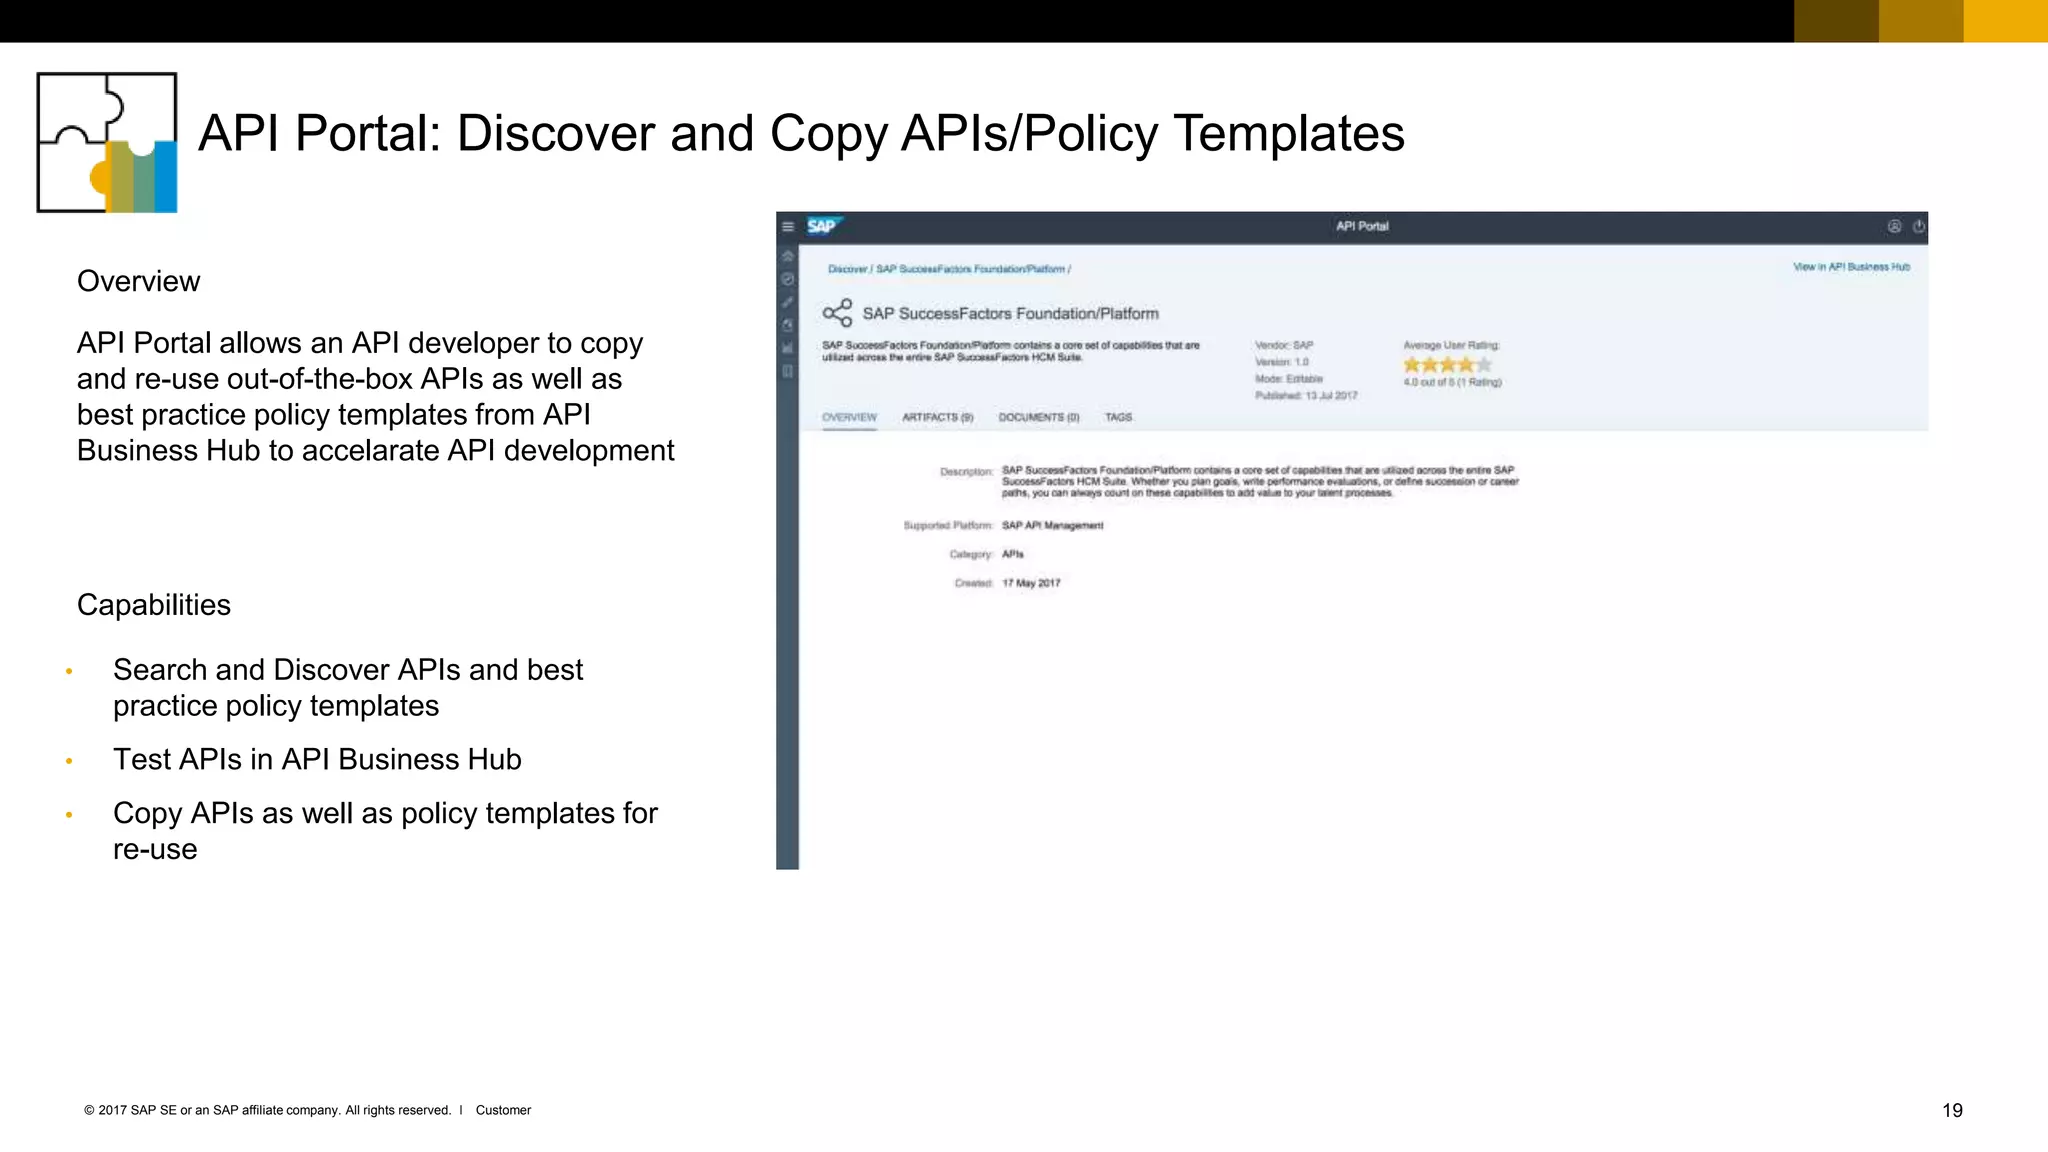Select the 'SAP API Management' platform value
The height and width of the screenshot is (1152, 2048).
pyautogui.click(x=1052, y=525)
